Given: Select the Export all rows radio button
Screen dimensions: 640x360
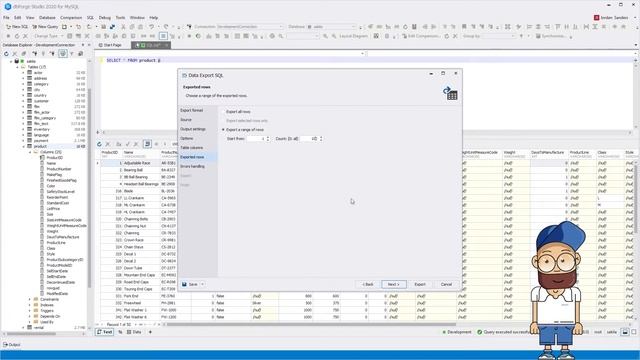Looking at the screenshot, I should point(223,111).
